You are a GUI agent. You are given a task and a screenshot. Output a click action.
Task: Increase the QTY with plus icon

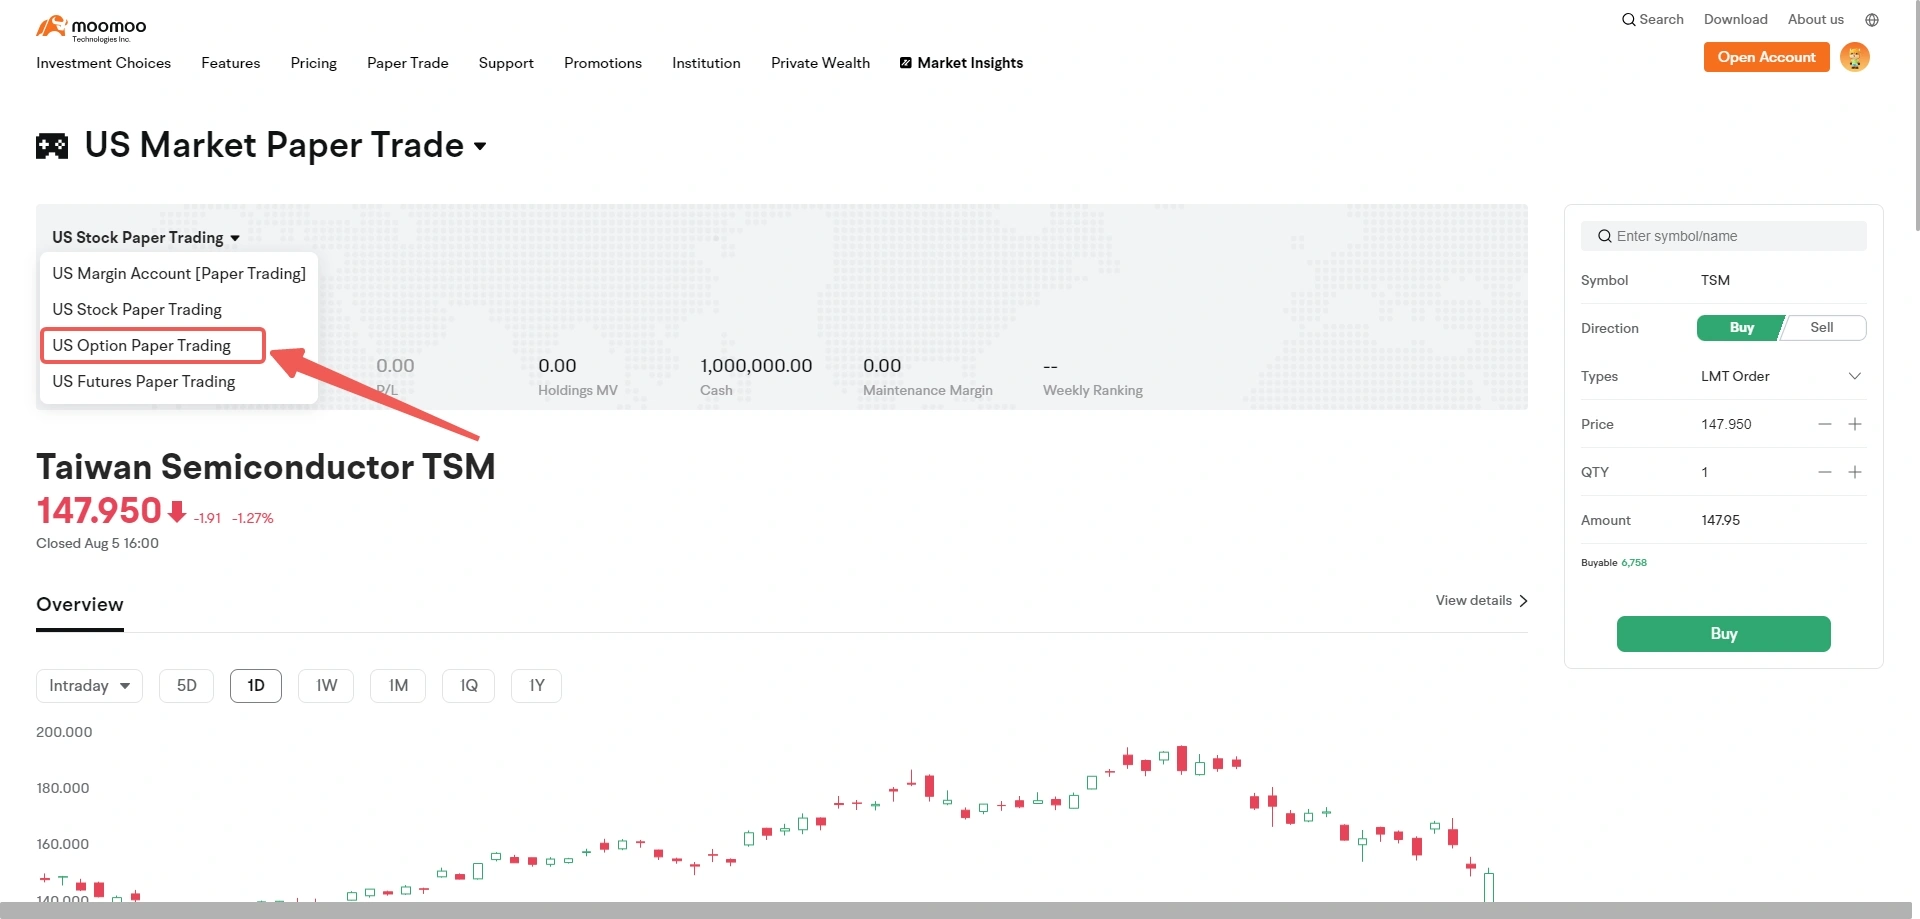click(1855, 472)
